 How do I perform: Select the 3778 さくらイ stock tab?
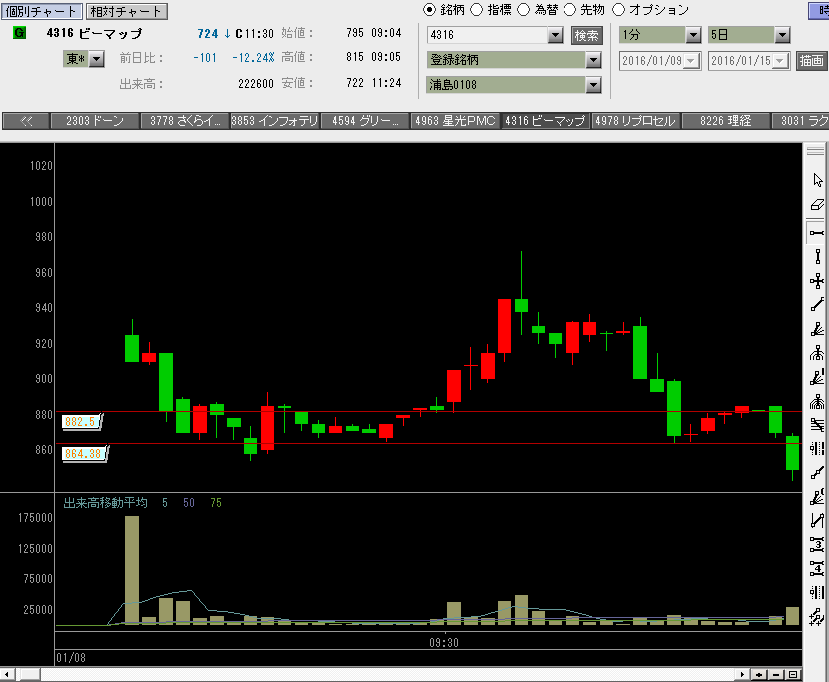click(x=185, y=121)
